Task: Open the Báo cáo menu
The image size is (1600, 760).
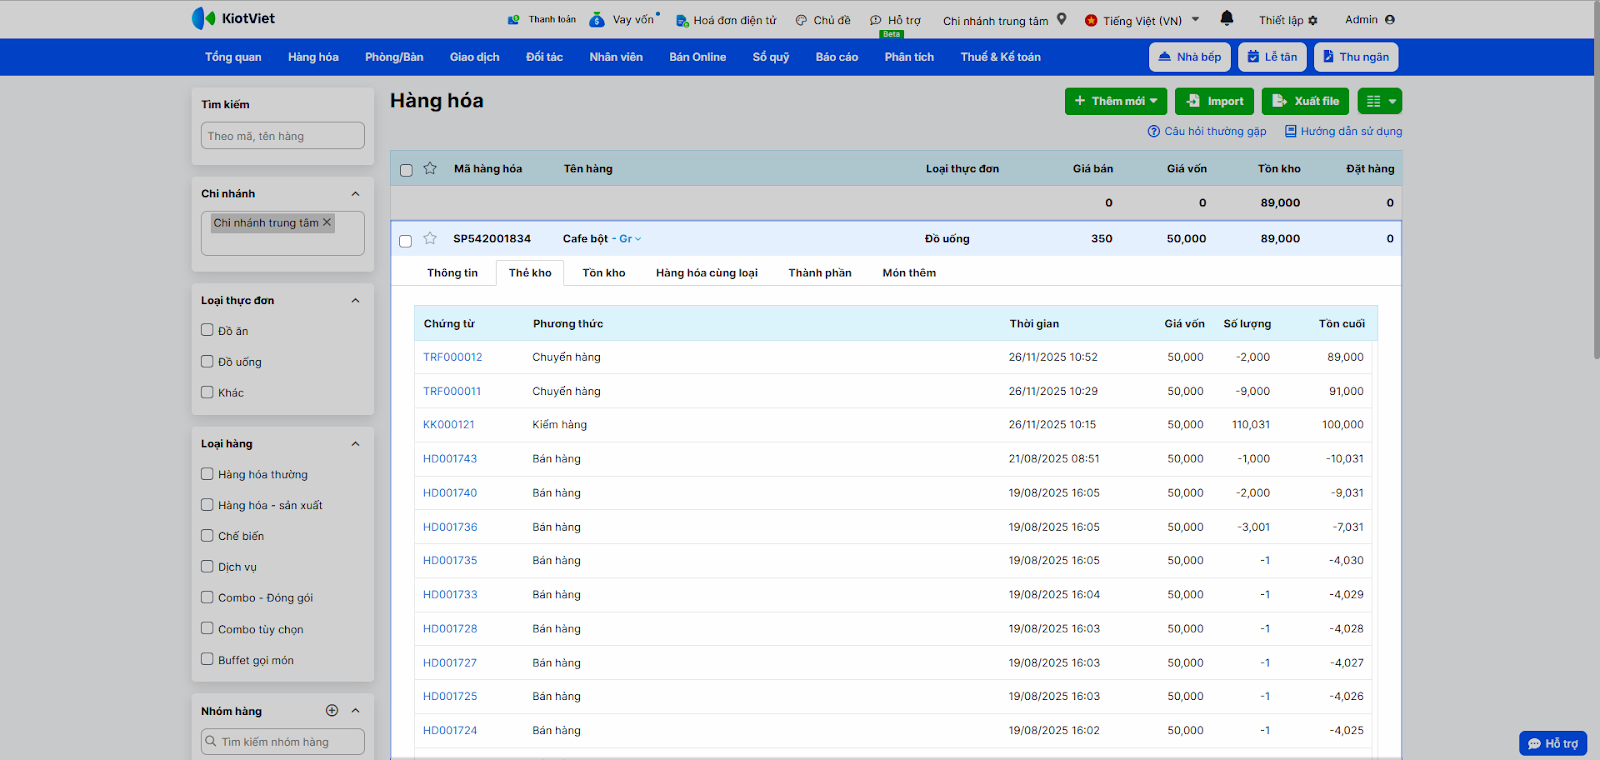Action: point(836,57)
